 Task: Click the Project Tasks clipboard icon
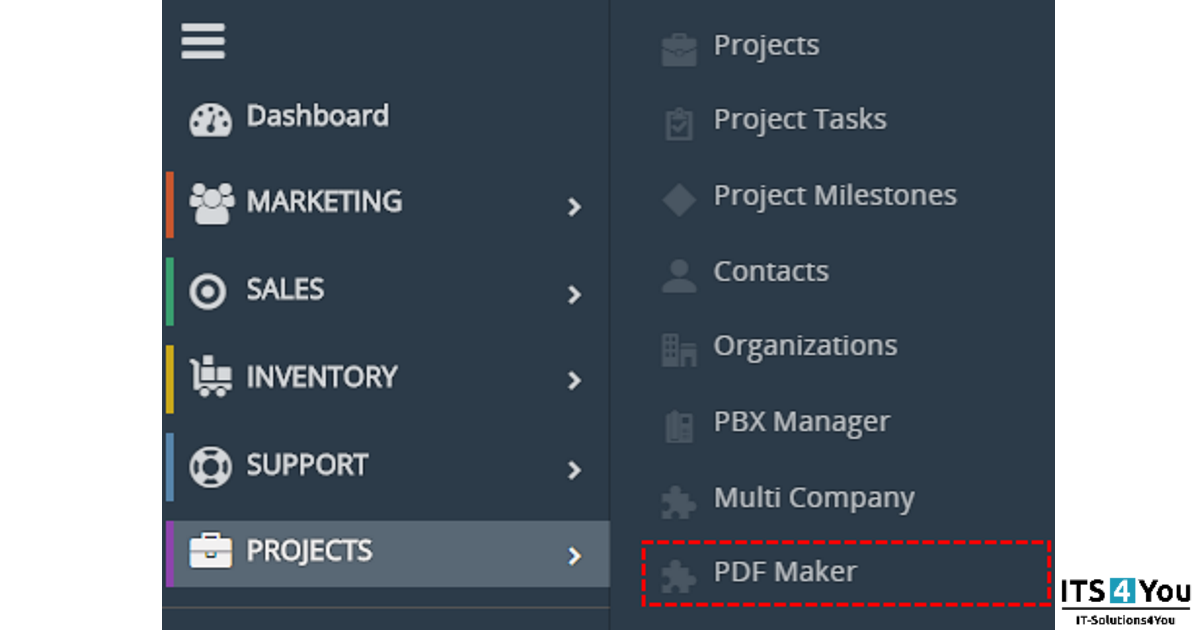679,124
